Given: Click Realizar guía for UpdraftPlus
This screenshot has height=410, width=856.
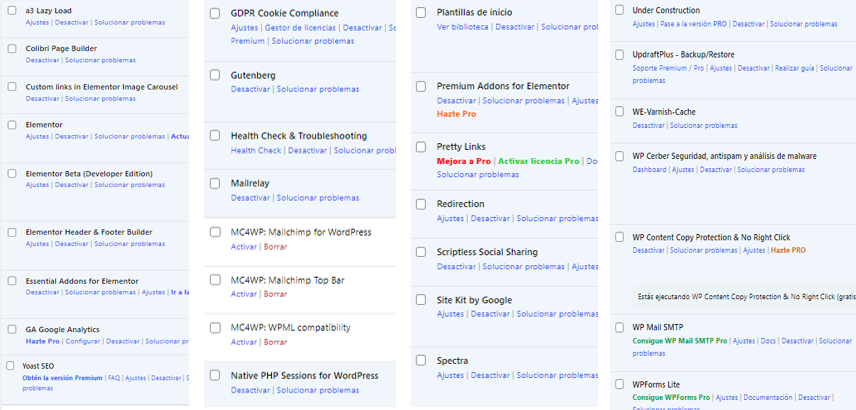Looking at the screenshot, I should pyautogui.click(x=794, y=68).
